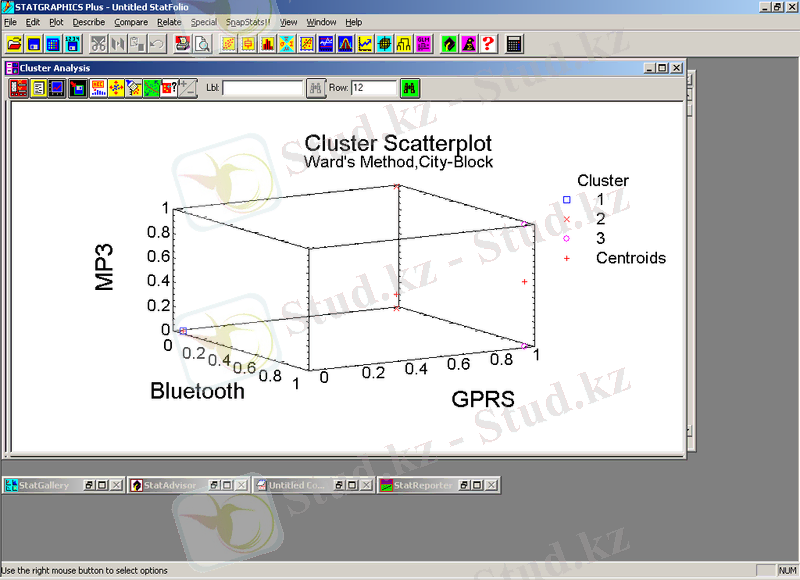Viewport: 800px width, 580px height.
Task: Click the green smooth/rotate icon
Action: [x=151, y=88]
